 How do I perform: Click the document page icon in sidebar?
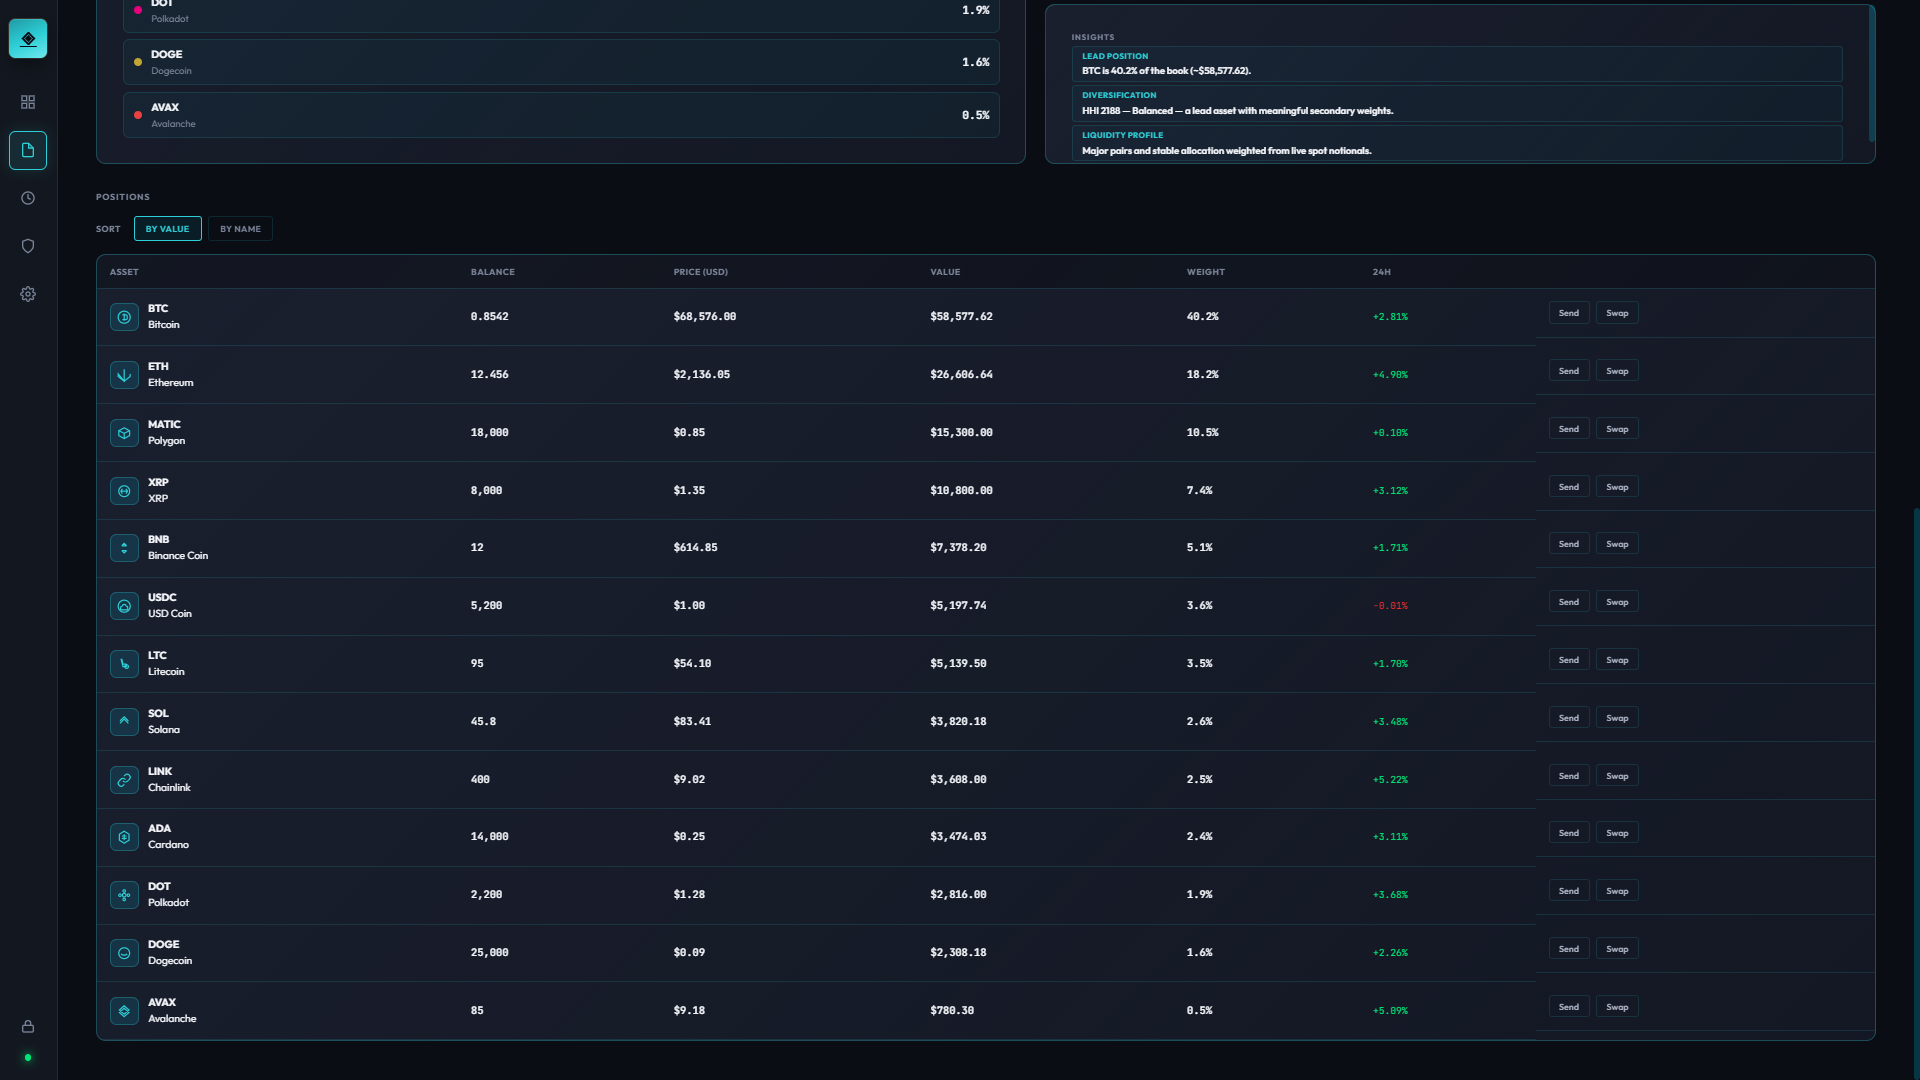[x=28, y=150]
